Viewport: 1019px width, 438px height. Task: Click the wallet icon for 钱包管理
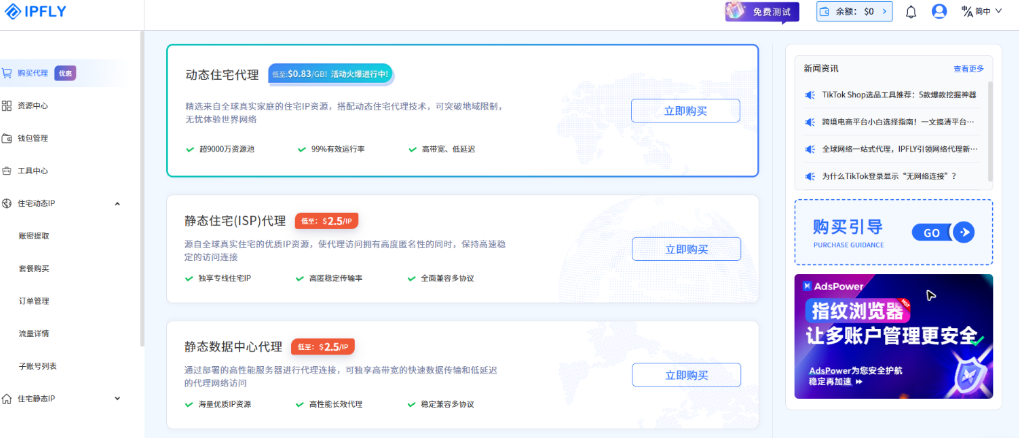coord(6,138)
